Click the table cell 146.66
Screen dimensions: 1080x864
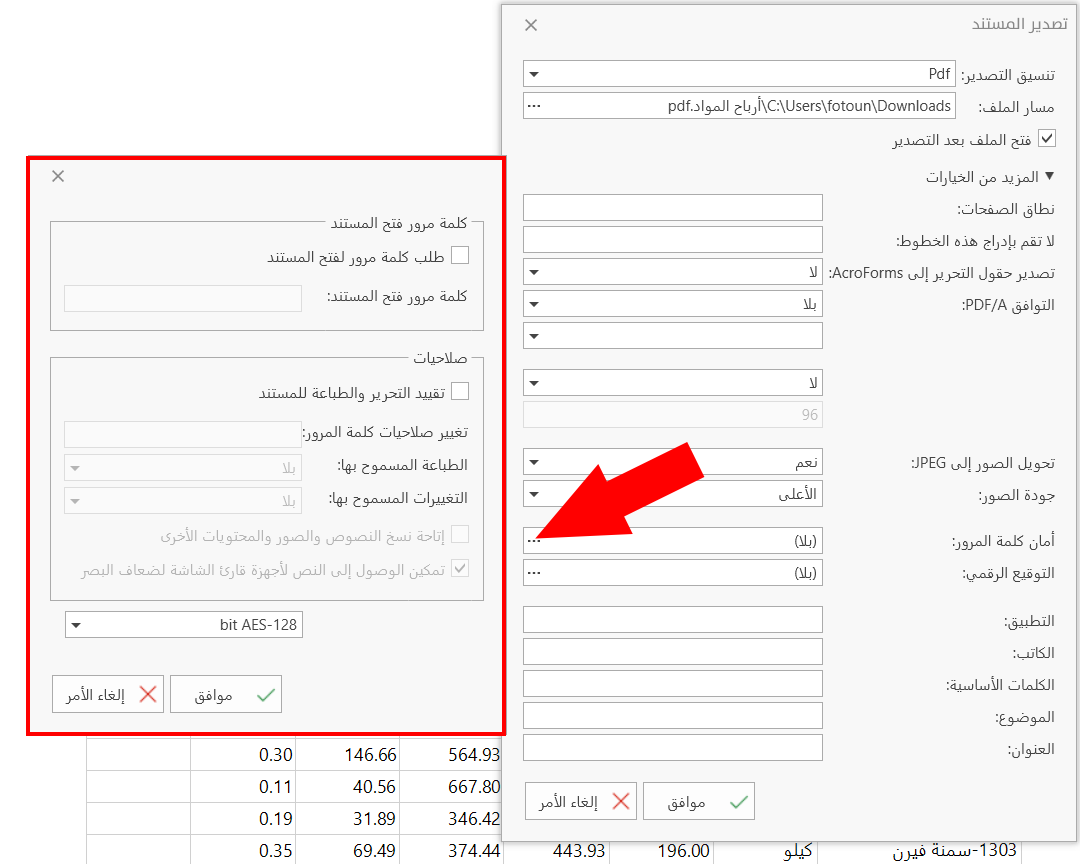[348, 754]
